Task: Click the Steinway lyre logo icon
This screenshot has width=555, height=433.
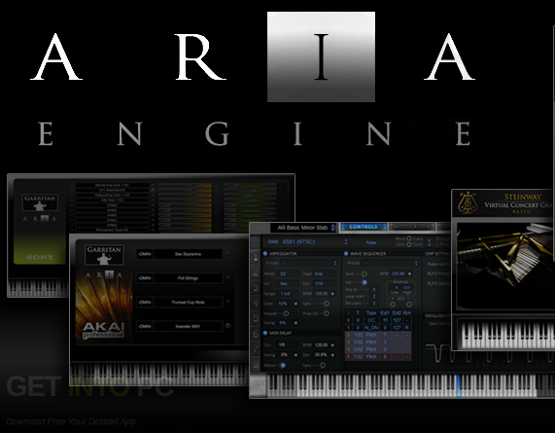Action: [x=467, y=203]
